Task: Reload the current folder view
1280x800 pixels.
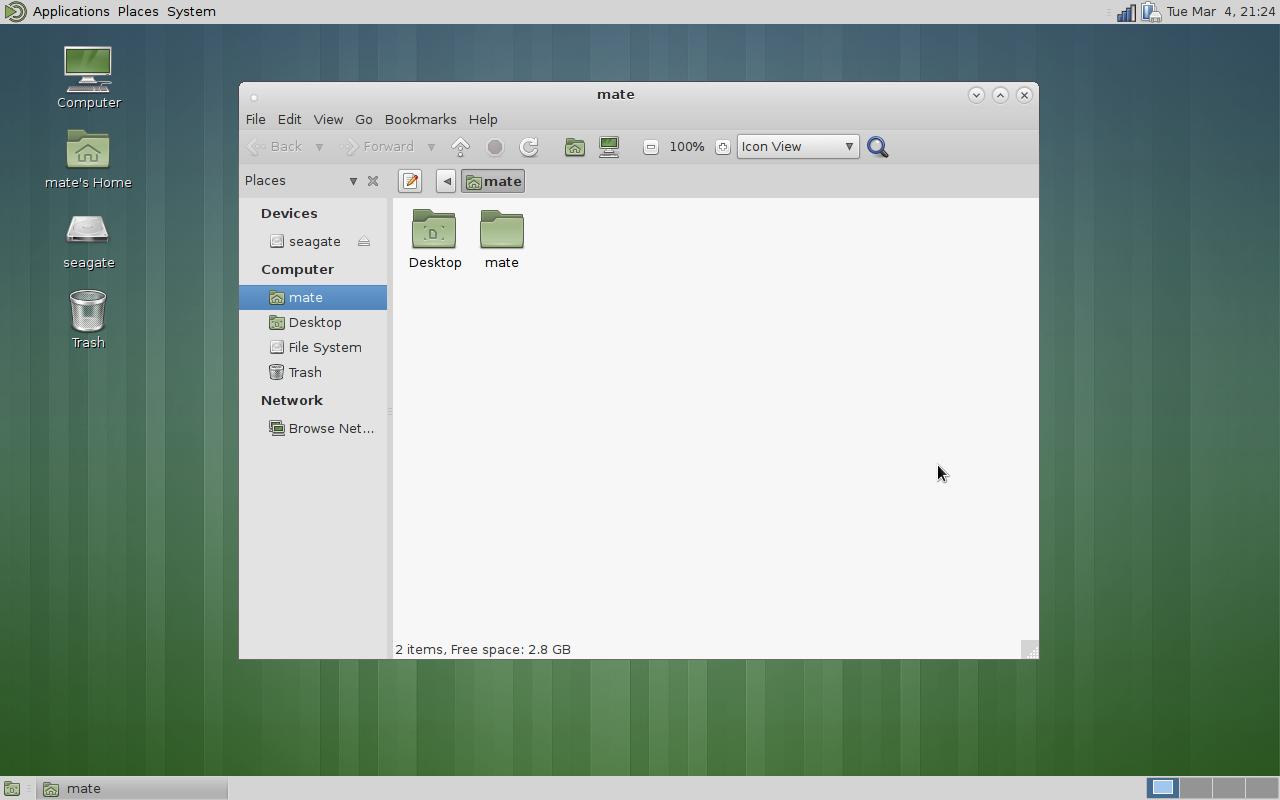Action: [x=529, y=146]
